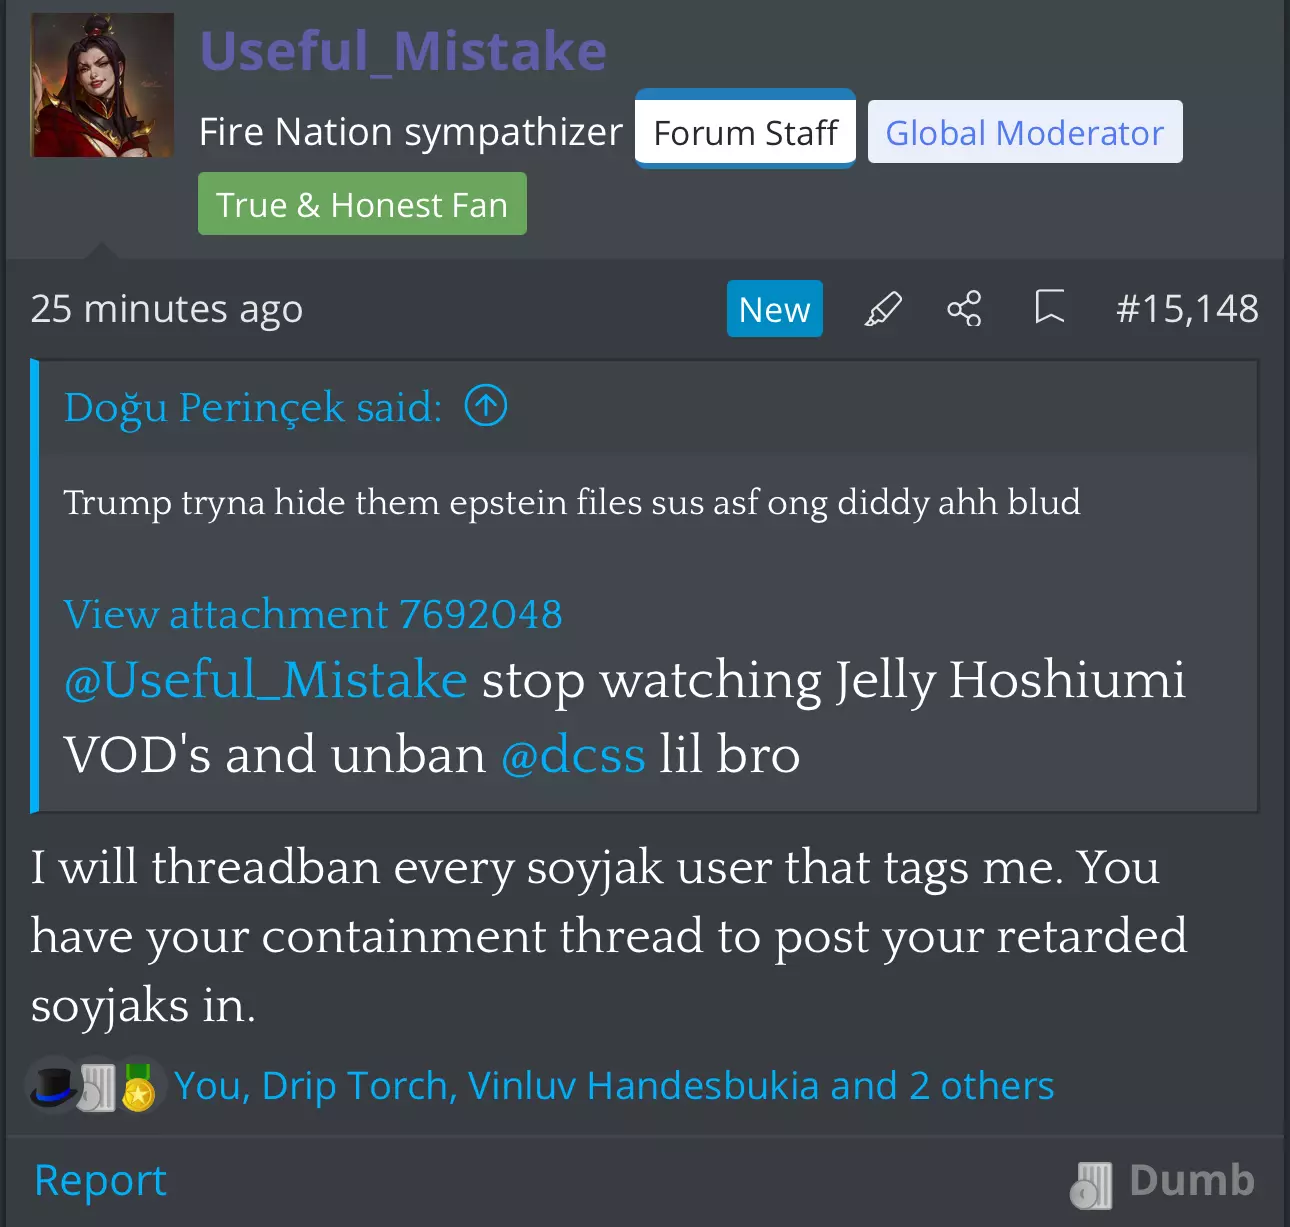This screenshot has height=1227, width=1290.
Task: Open post number #15,148 permalink
Action: (1187, 309)
